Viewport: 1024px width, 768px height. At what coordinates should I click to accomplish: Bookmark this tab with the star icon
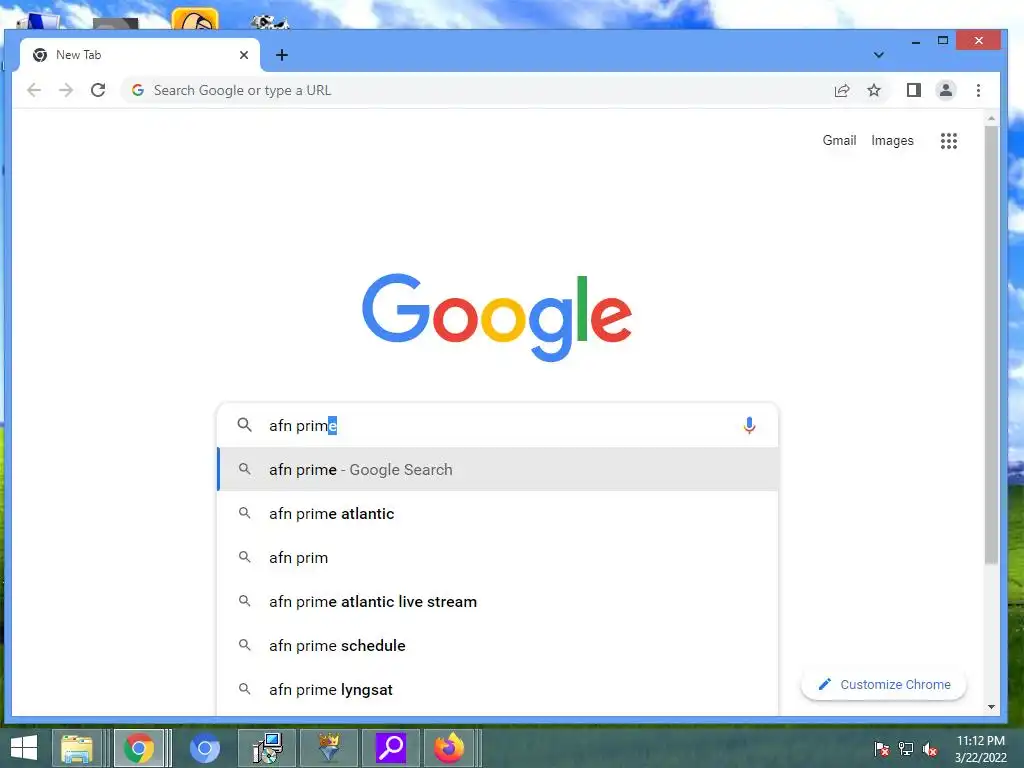click(874, 90)
